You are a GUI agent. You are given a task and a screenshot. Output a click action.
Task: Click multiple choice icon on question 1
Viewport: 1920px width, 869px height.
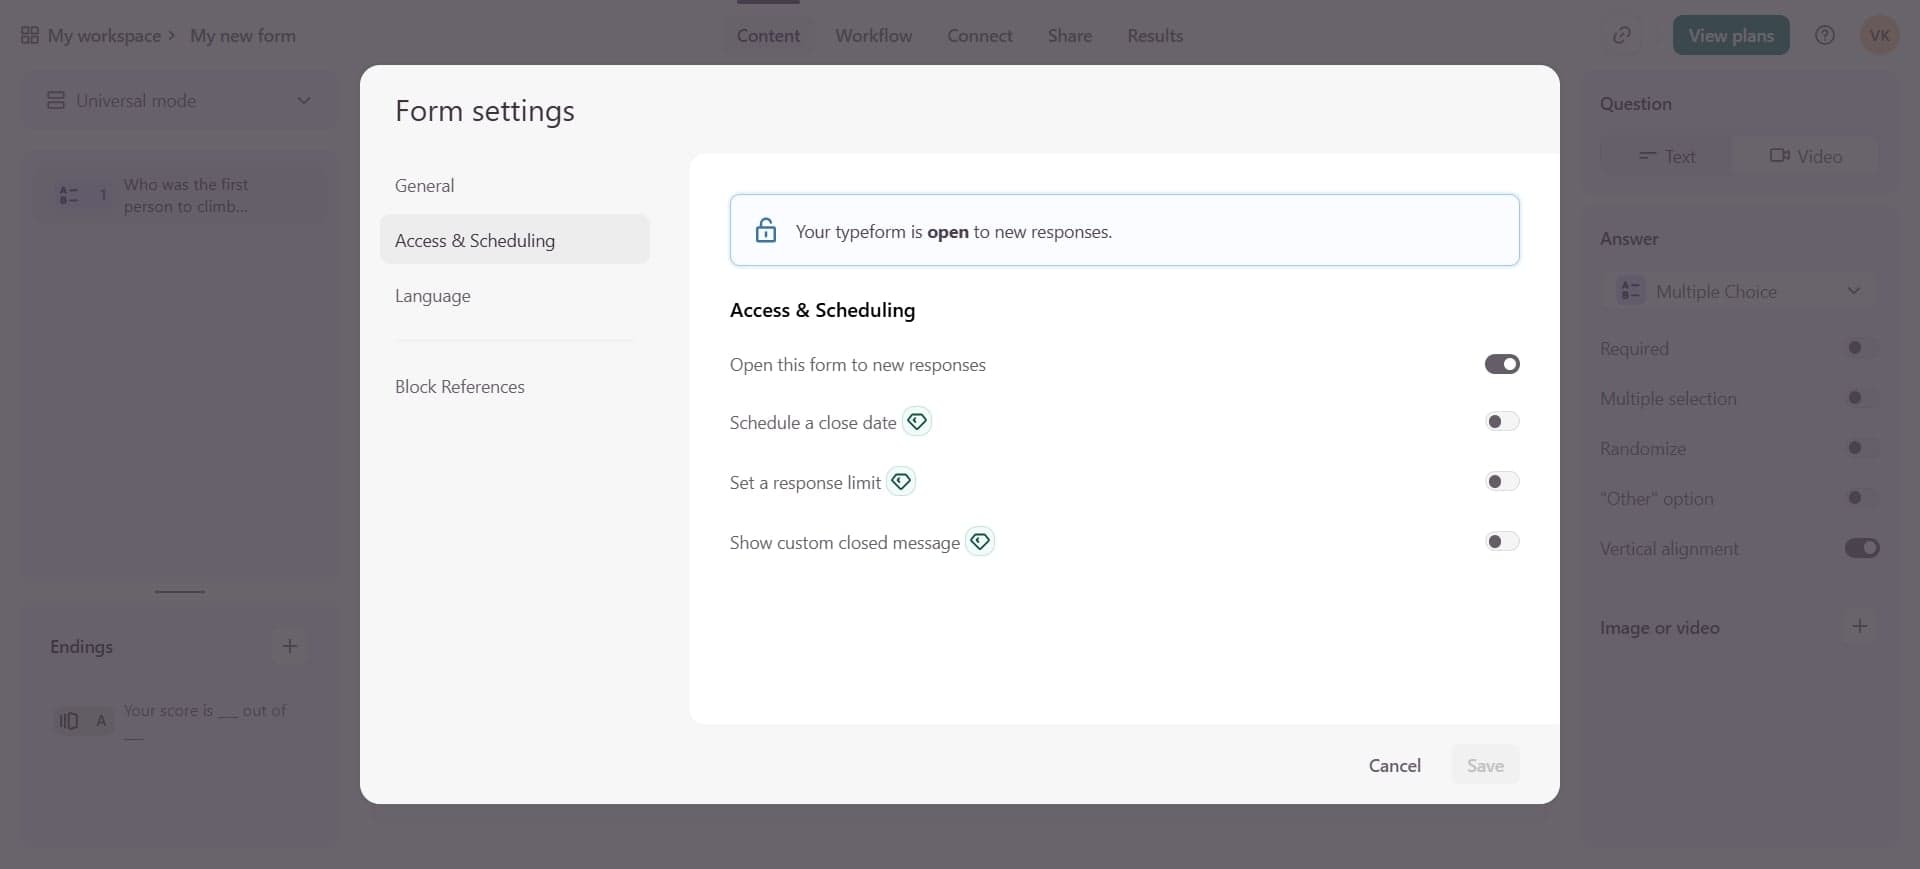[x=68, y=195]
